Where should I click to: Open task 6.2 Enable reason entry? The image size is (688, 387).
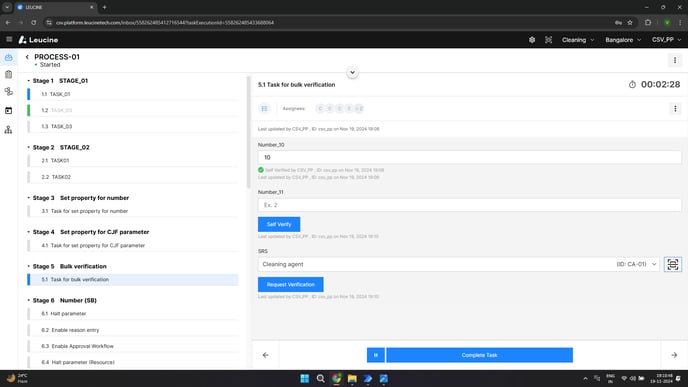coord(133,330)
